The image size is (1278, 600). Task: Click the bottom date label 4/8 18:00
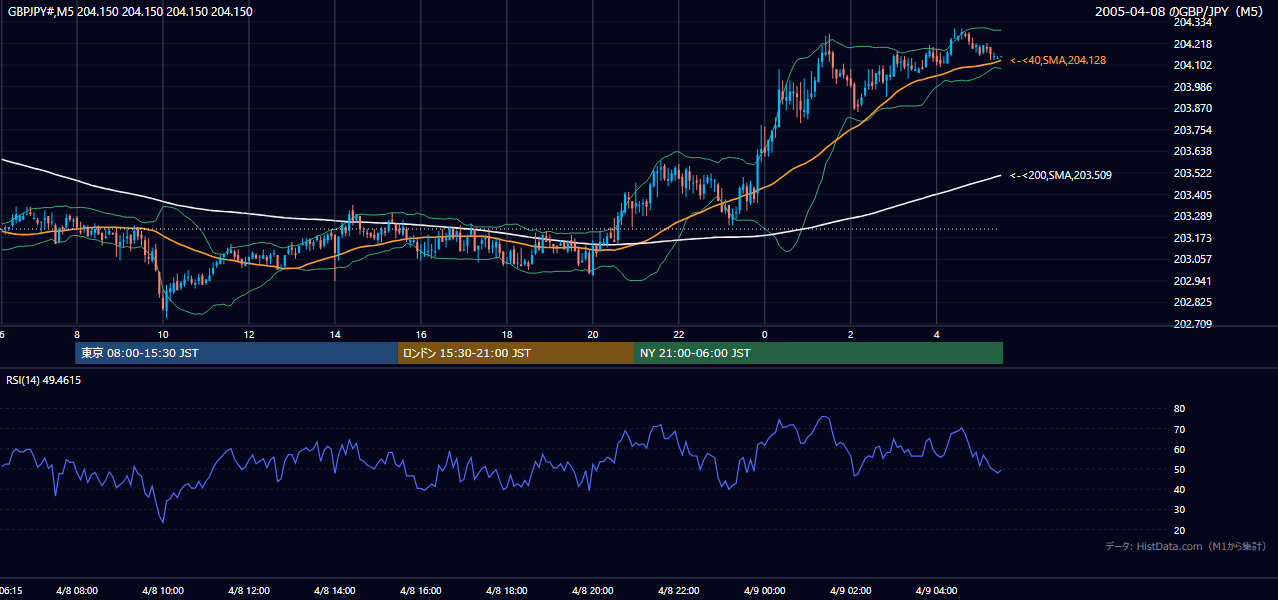coord(506,591)
